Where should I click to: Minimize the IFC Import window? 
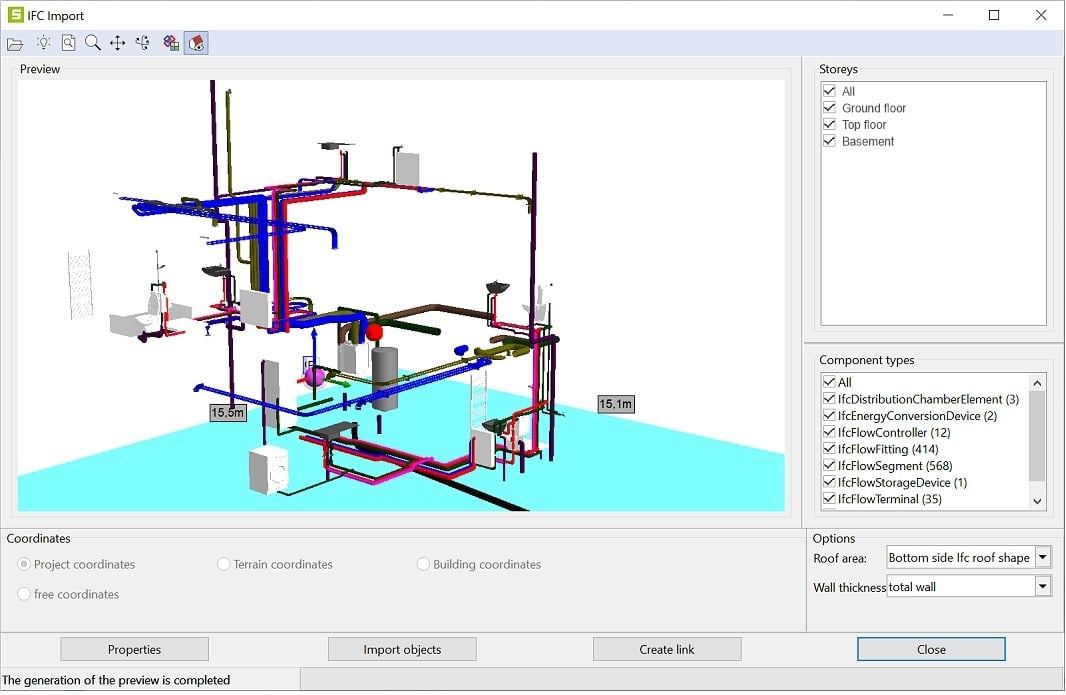pos(948,15)
